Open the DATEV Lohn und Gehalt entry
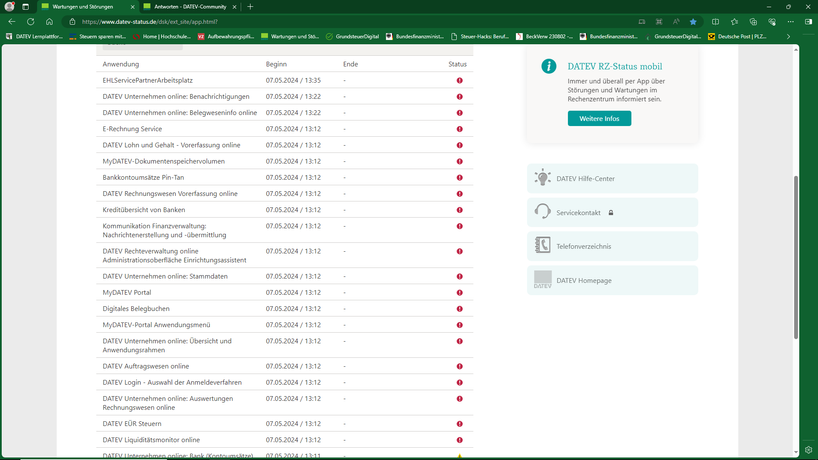 (171, 145)
